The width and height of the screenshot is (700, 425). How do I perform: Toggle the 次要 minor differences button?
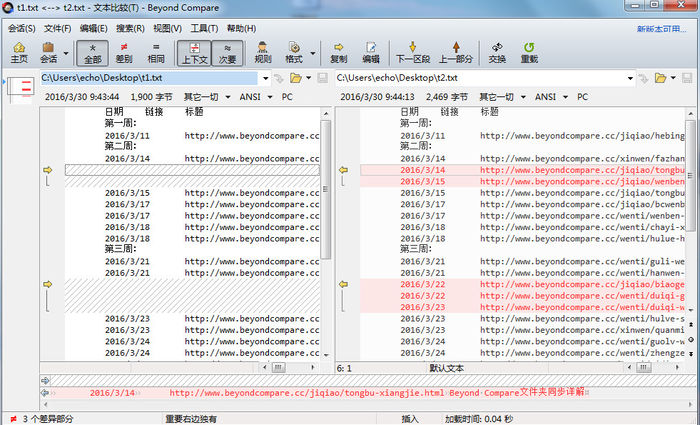point(227,53)
